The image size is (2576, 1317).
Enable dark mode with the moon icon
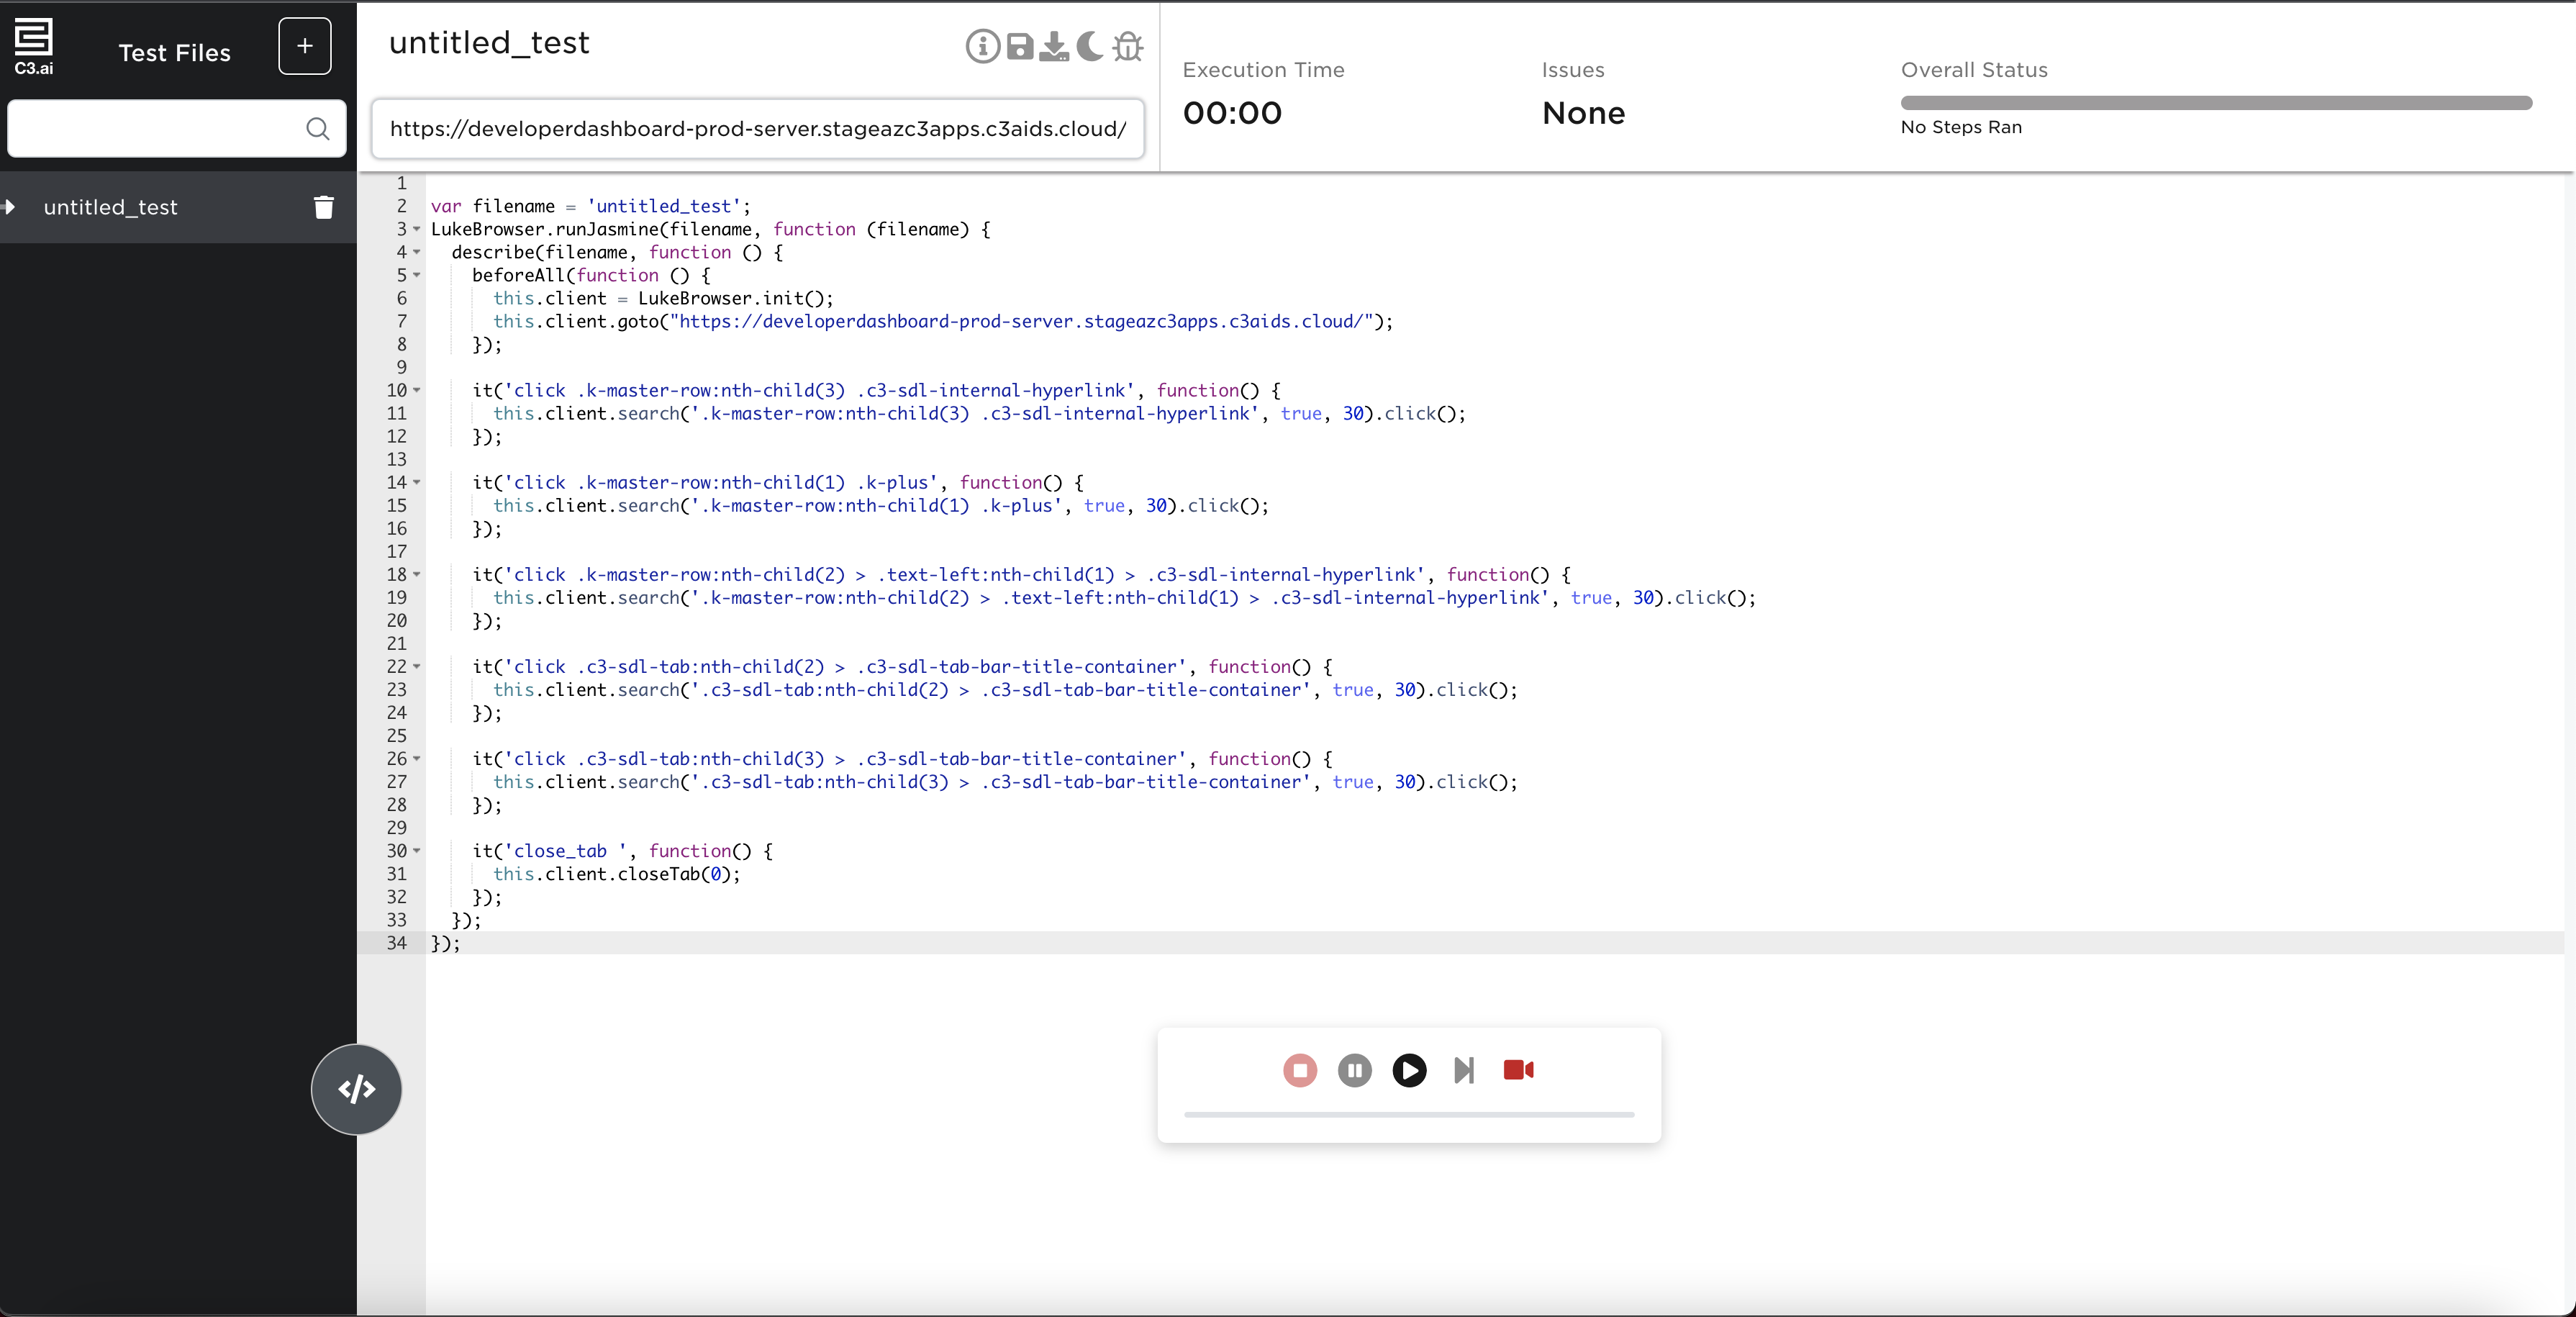coord(1089,46)
